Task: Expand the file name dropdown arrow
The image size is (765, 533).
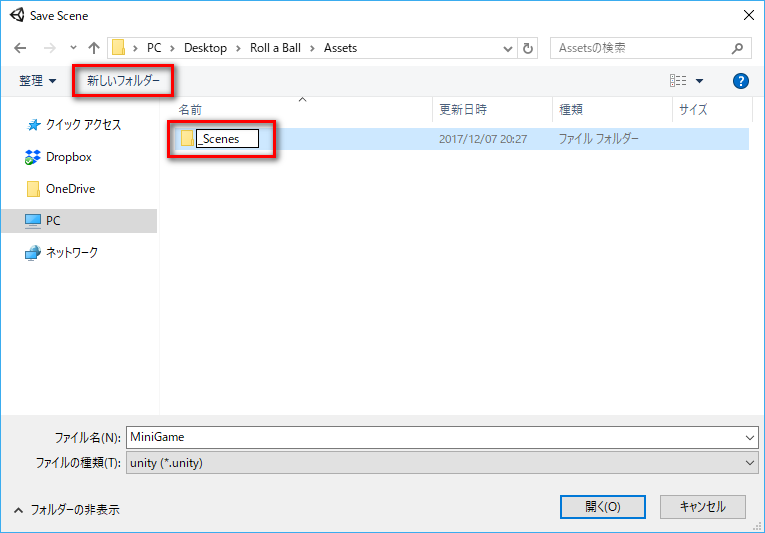Action: pos(750,438)
